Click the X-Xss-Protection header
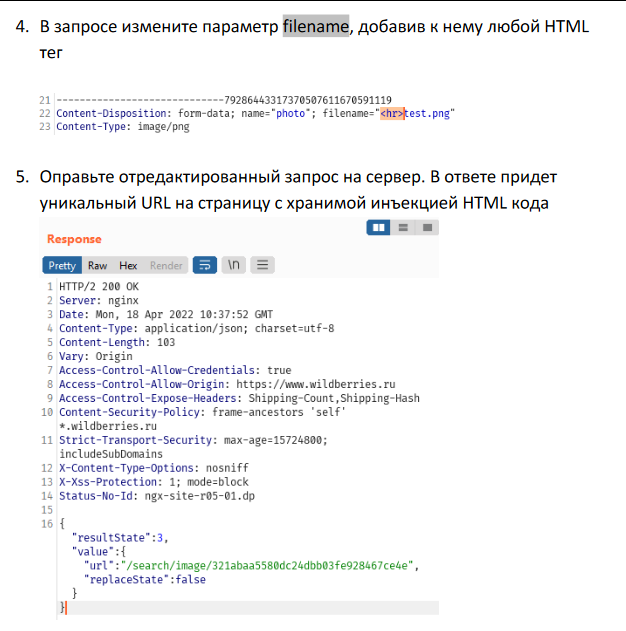The image size is (626, 631). (x=154, y=482)
